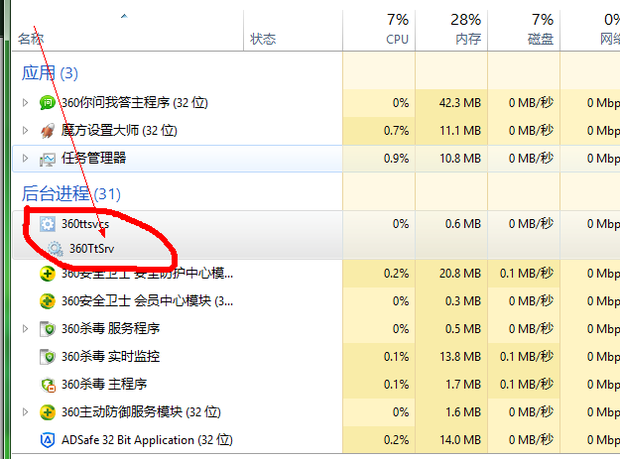Sort by the 内存 column header
The height and width of the screenshot is (459, 620).
(451, 31)
